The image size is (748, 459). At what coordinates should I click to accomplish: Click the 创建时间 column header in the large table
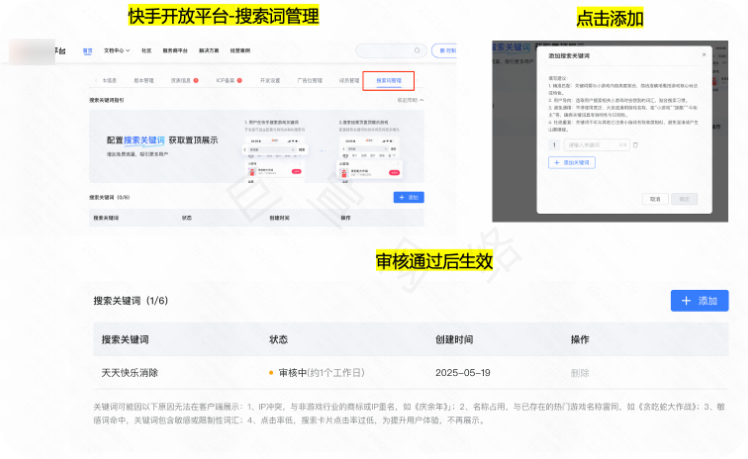point(454,339)
